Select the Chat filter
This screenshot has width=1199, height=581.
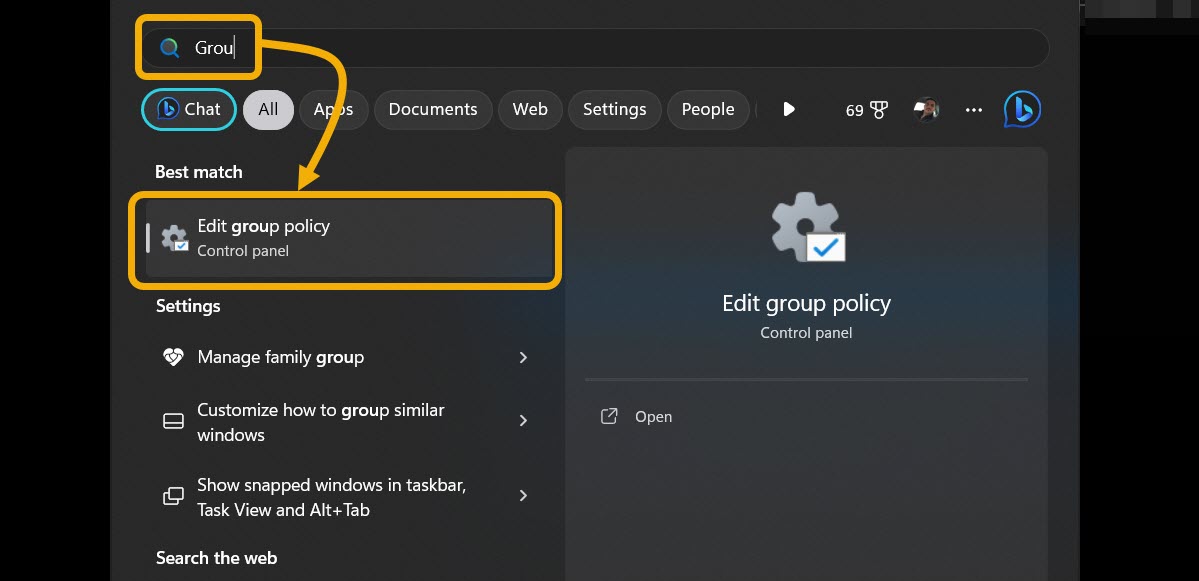188,109
